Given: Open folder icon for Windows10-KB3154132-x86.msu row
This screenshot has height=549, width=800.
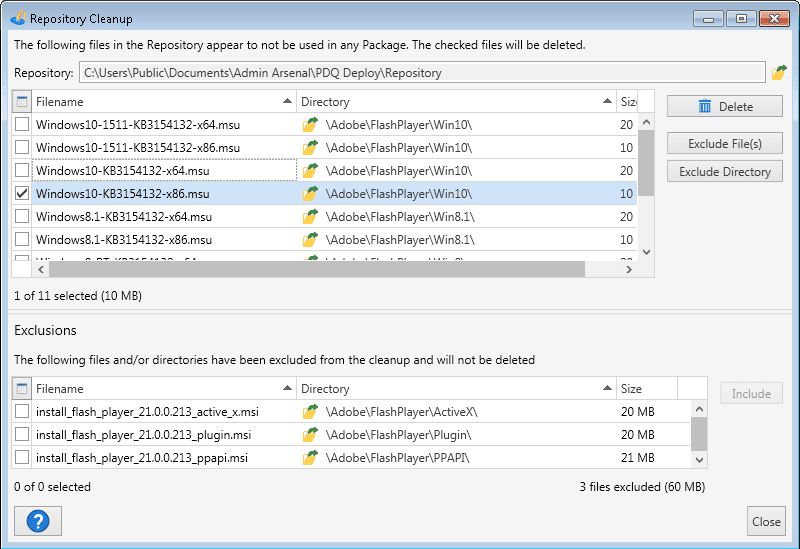Looking at the screenshot, I should 310,193.
